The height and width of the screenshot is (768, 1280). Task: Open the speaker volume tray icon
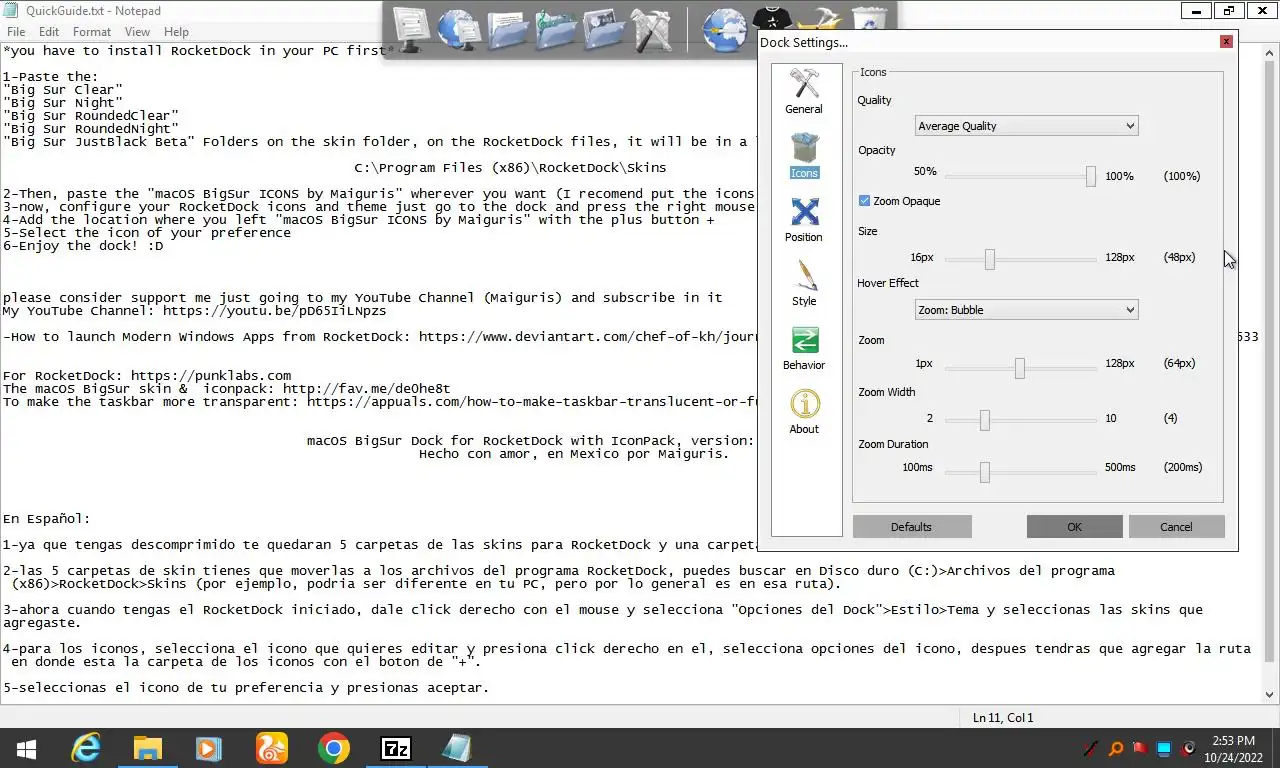[x=1188, y=748]
